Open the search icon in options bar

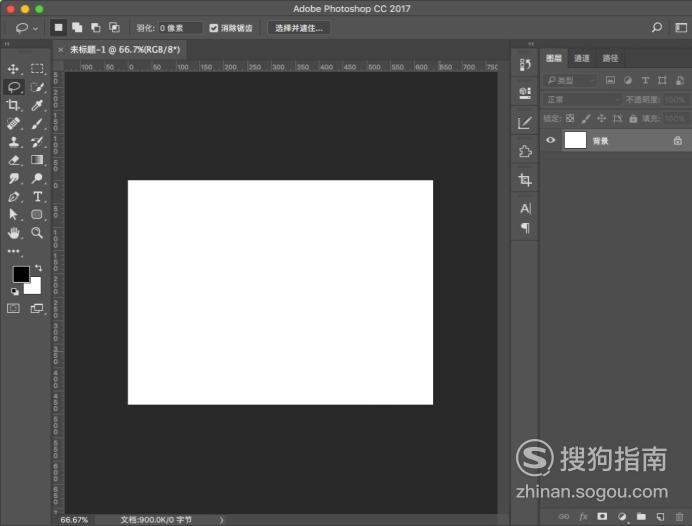pos(657,28)
